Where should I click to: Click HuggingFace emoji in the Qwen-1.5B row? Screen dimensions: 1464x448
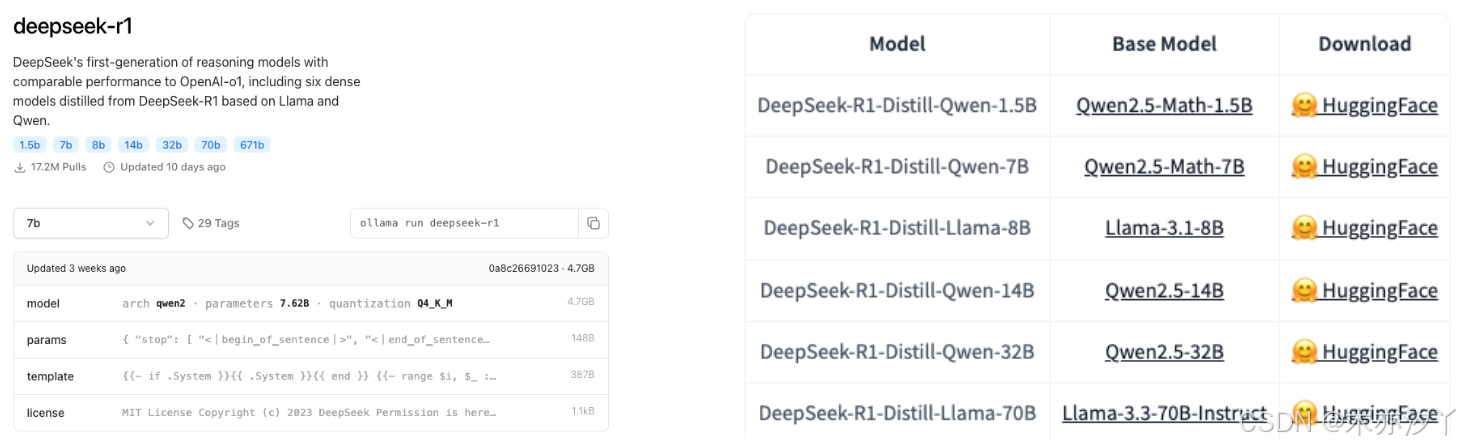[x=1304, y=105]
